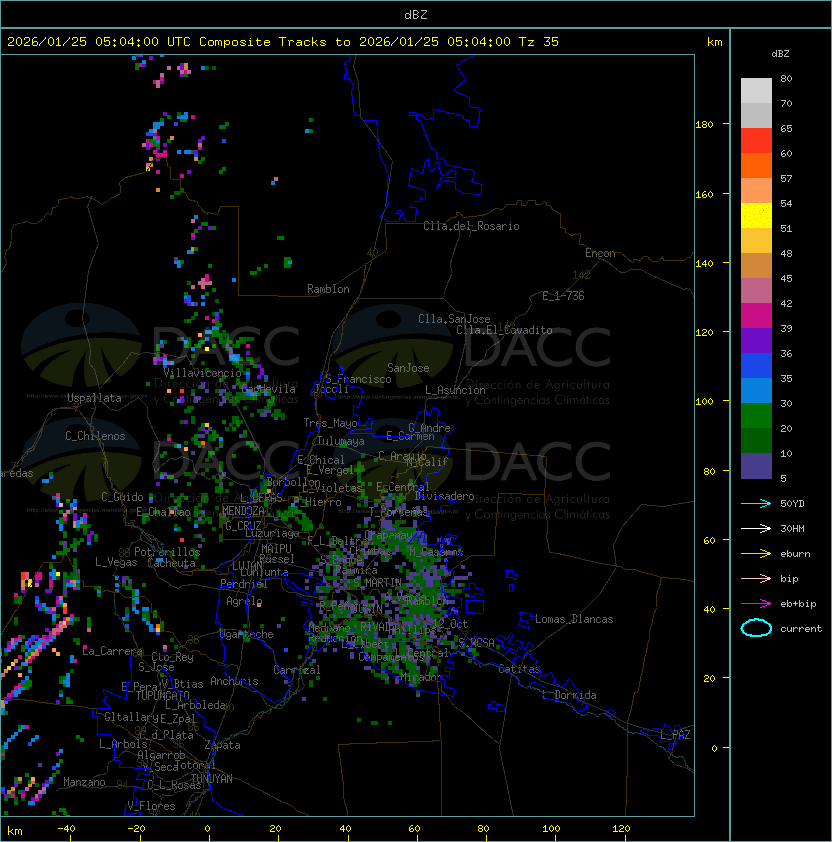Pick the red swatch between 65 and 60

[756, 141]
